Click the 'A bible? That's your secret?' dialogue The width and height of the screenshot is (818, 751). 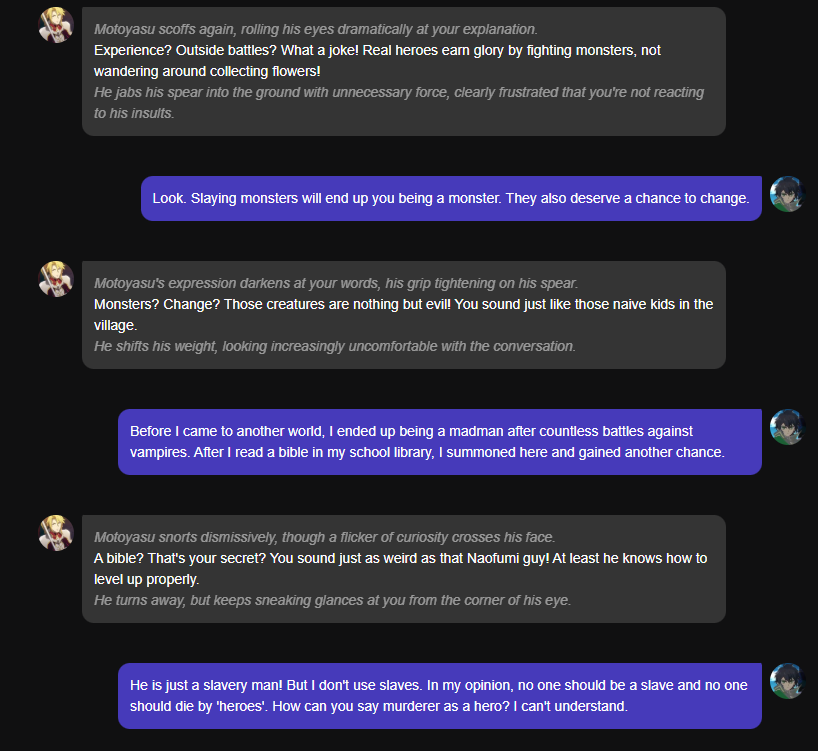(400, 568)
